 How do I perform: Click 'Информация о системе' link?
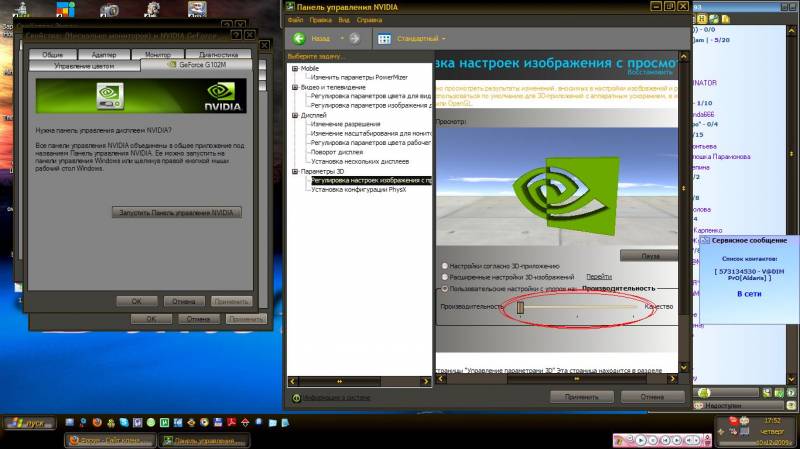pos(337,397)
